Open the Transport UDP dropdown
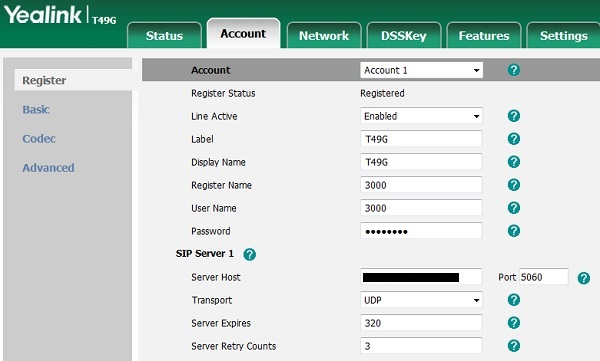The width and height of the screenshot is (600, 361). pos(421,300)
